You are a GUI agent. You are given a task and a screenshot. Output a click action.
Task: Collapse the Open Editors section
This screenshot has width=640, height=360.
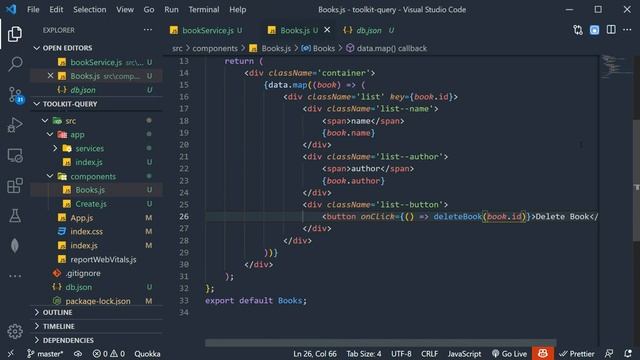coord(37,48)
